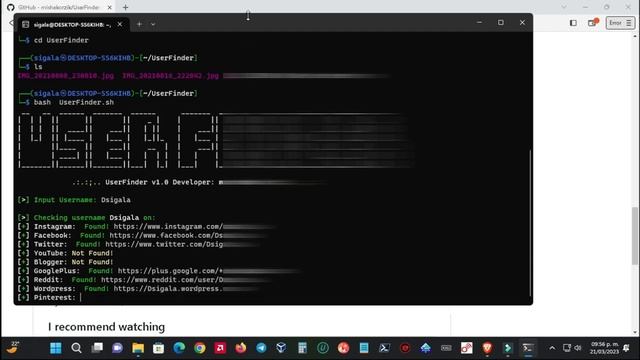Expand the browser tab search chevron
The width and height of the screenshot is (640, 360).
click(x=564, y=7)
